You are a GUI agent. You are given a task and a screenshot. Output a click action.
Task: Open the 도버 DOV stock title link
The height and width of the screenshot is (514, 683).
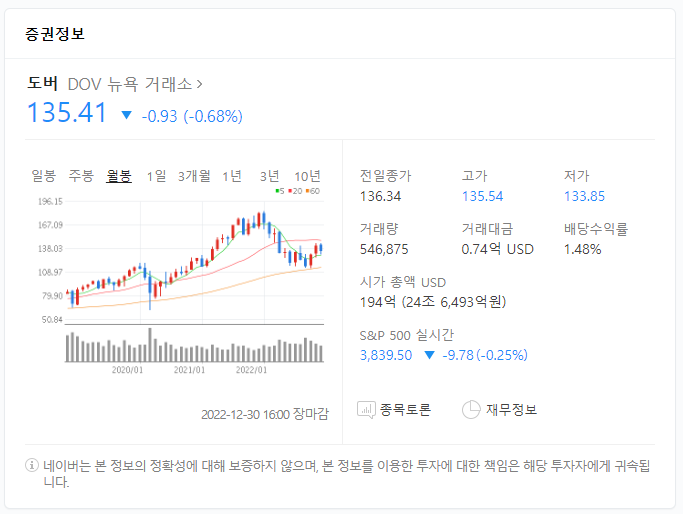pos(114,84)
